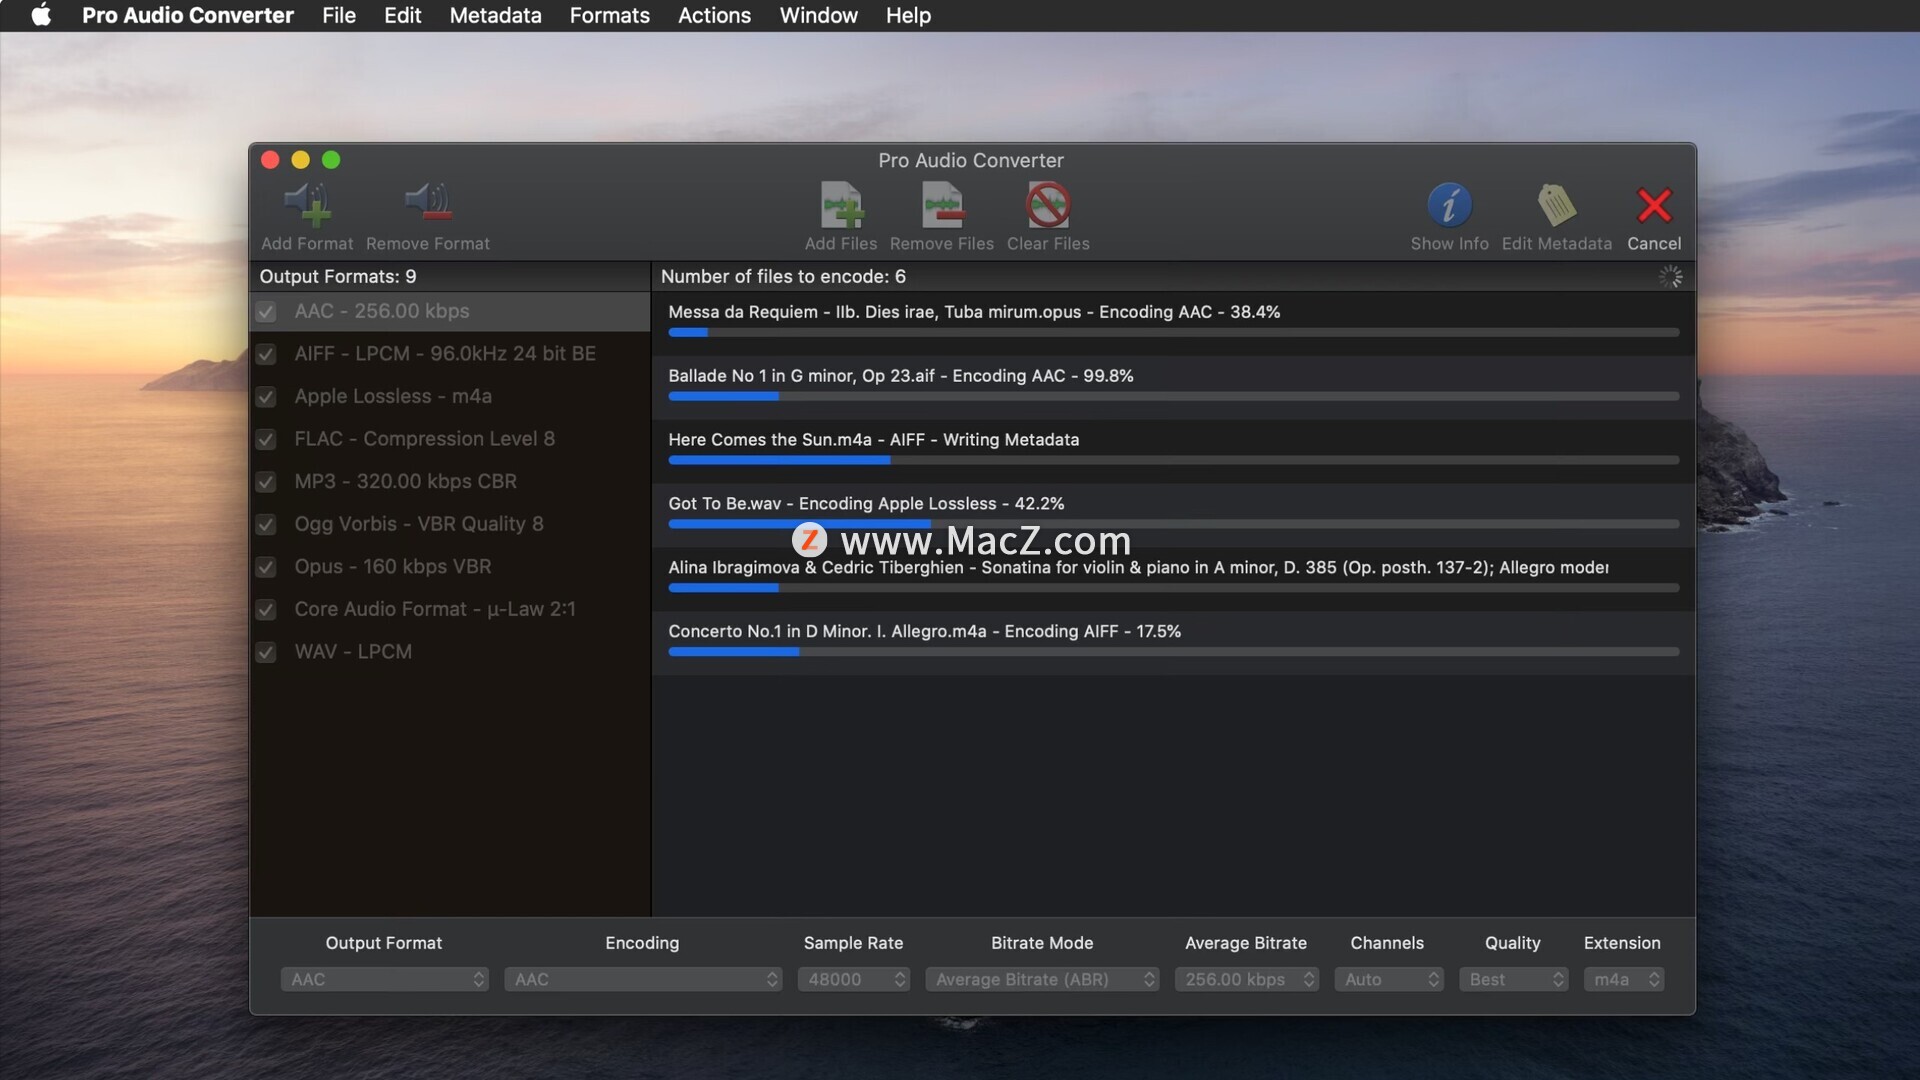Screen dimensions: 1920x1080
Task: Select the WAV - LPCM row
Action: coord(450,652)
